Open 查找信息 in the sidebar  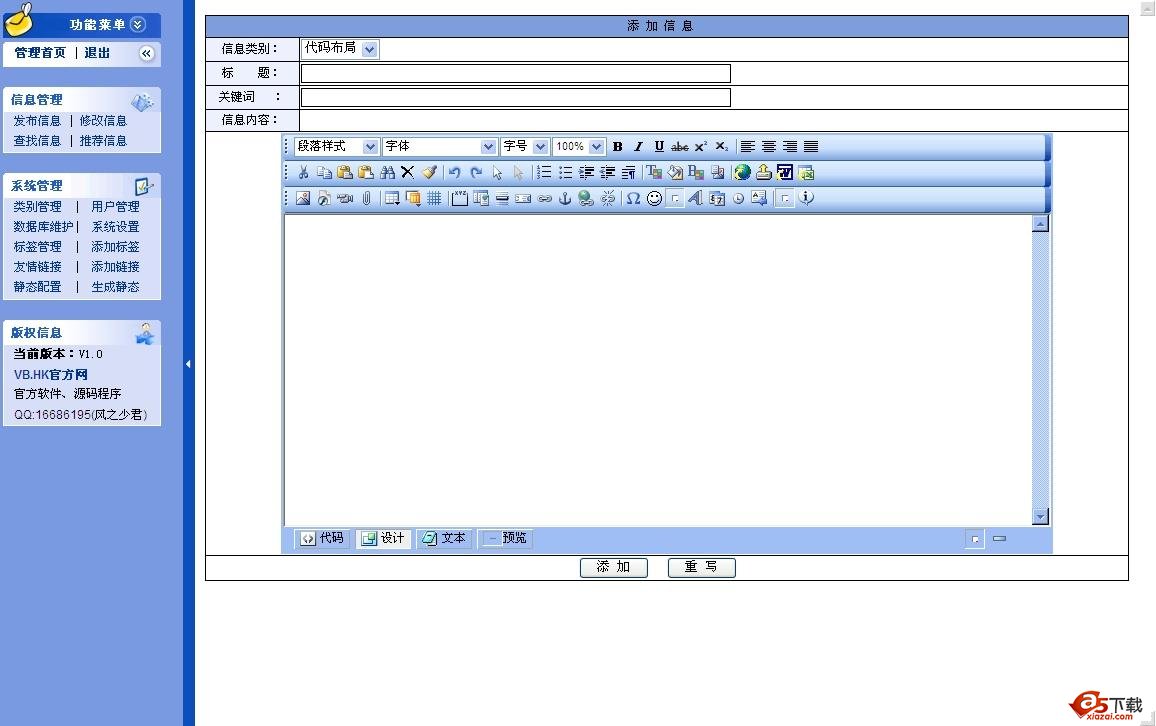pyautogui.click(x=37, y=141)
